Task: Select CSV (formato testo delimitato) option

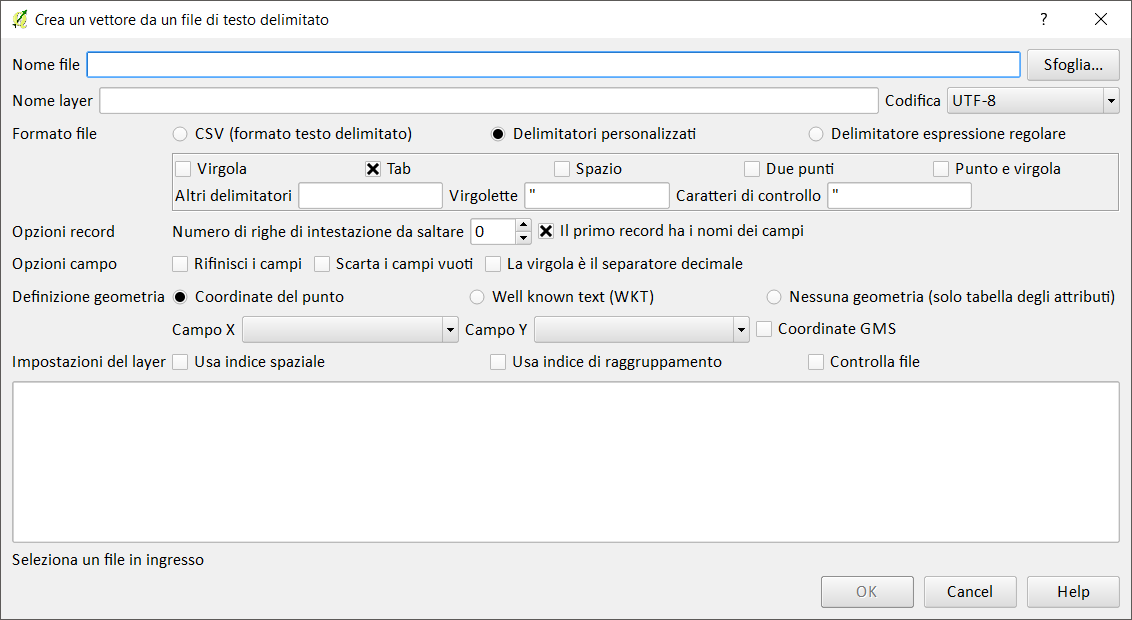Action: click(x=181, y=134)
